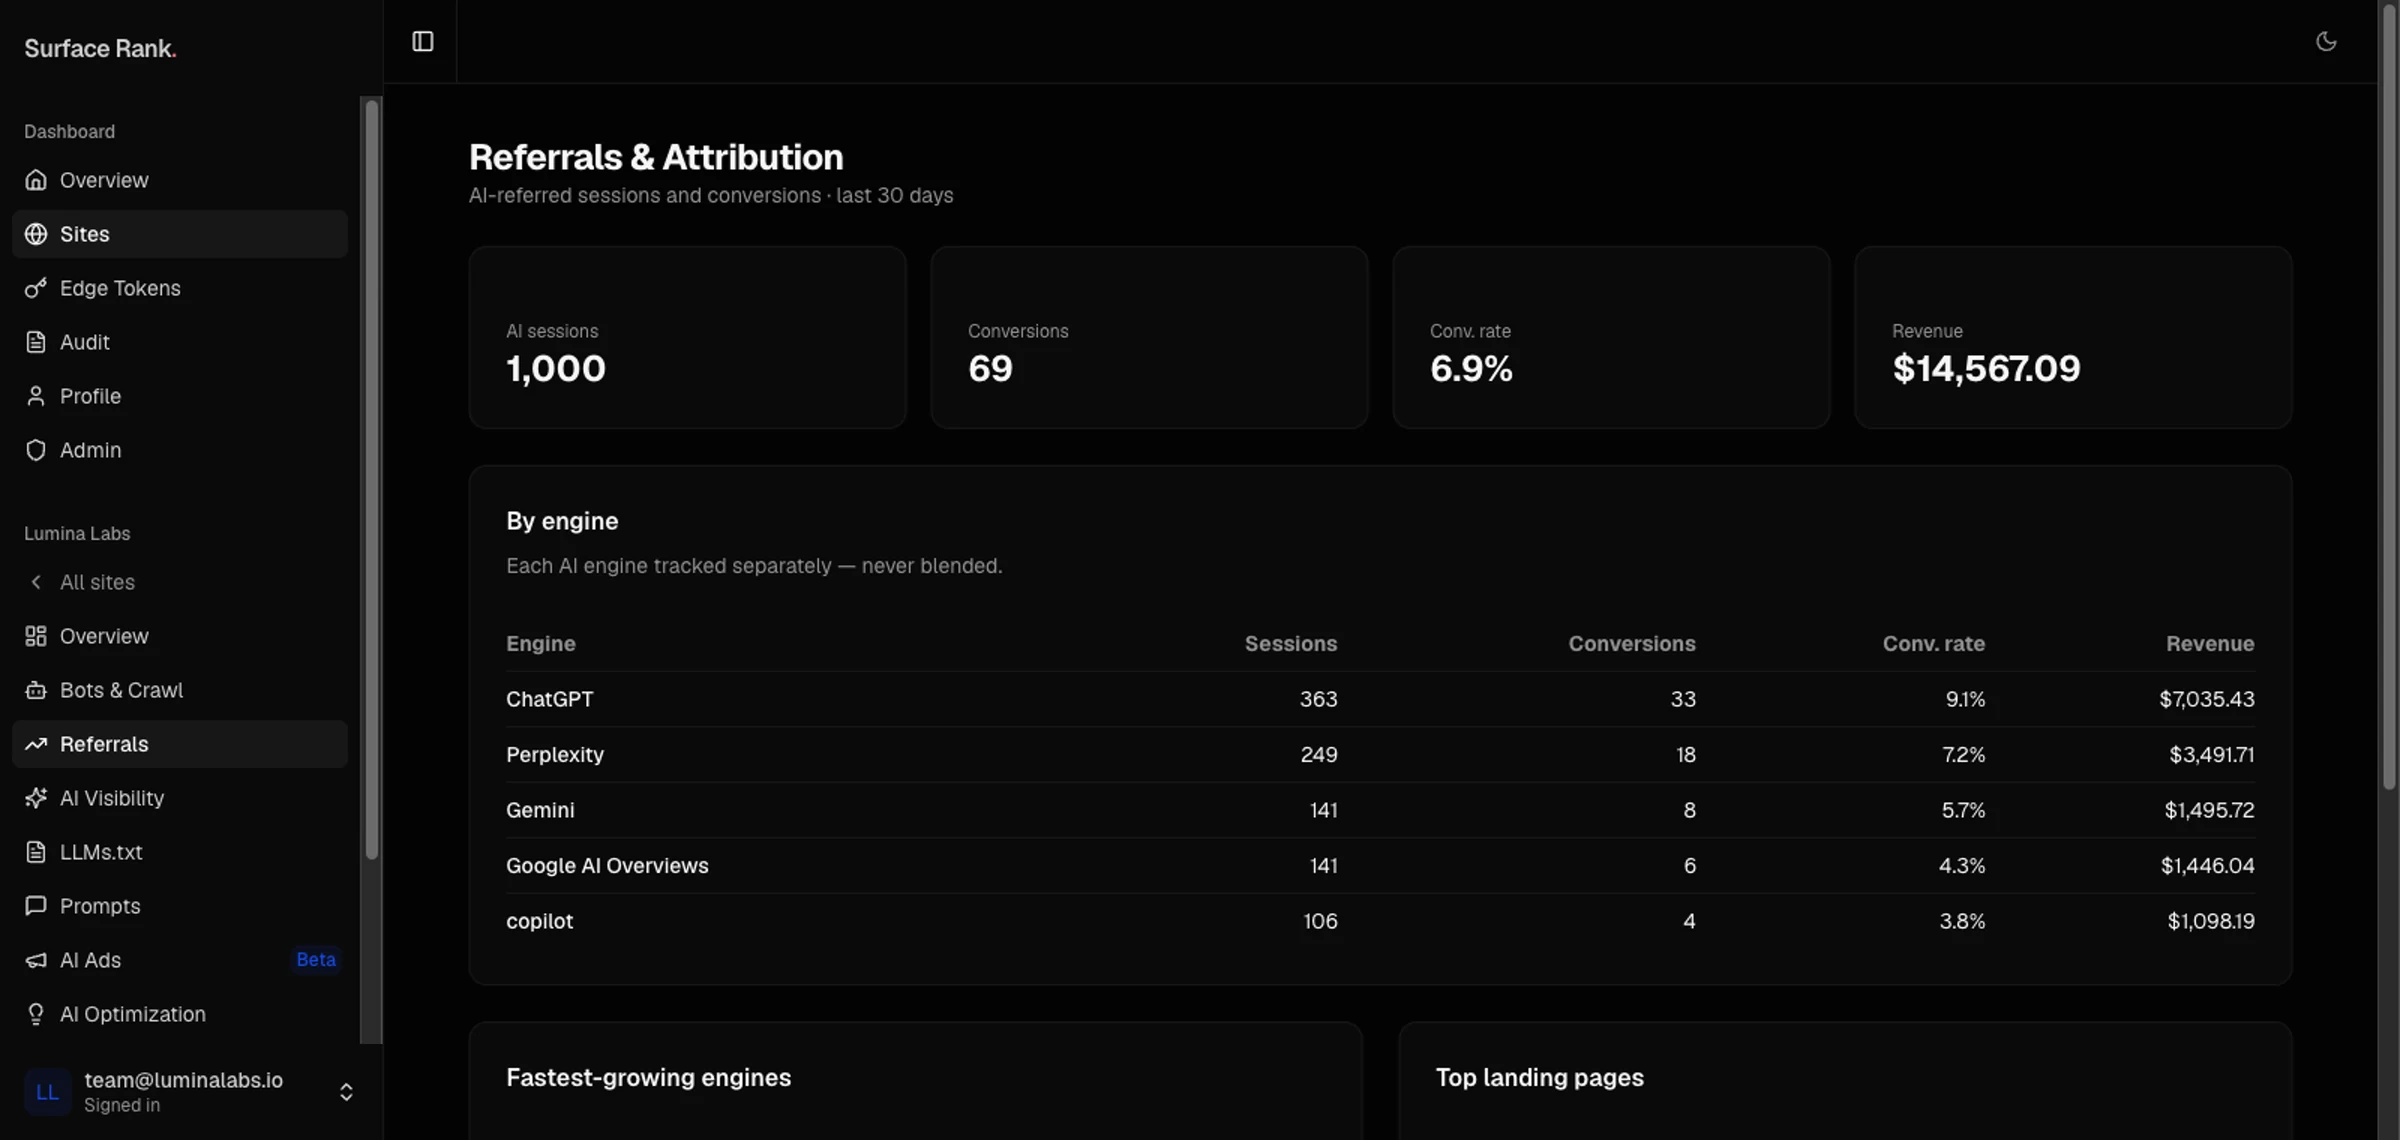Click the Surface Rank logo
Screen dimensions: 2400x1140
click(100, 48)
